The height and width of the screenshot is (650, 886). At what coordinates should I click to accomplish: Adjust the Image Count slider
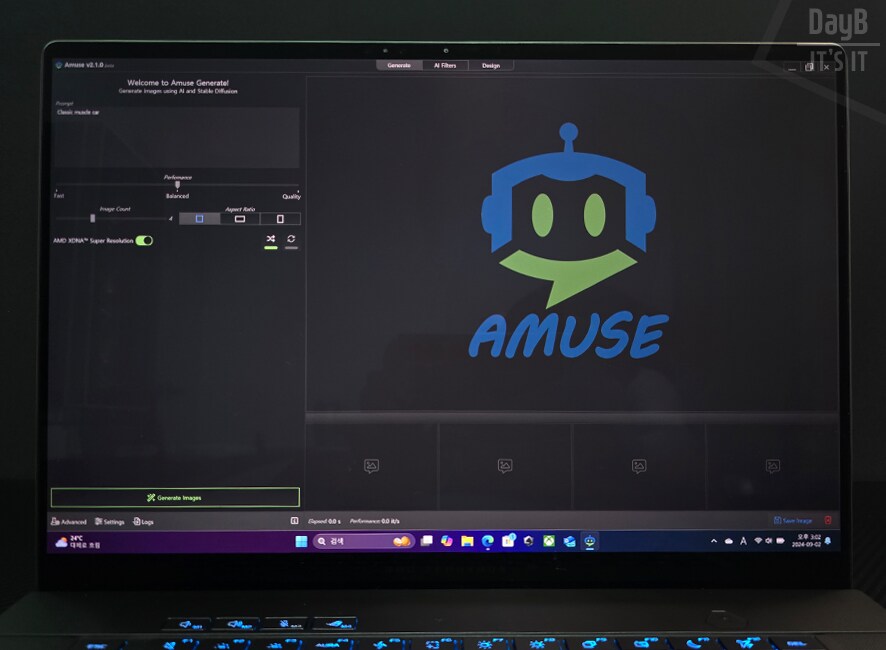point(92,217)
